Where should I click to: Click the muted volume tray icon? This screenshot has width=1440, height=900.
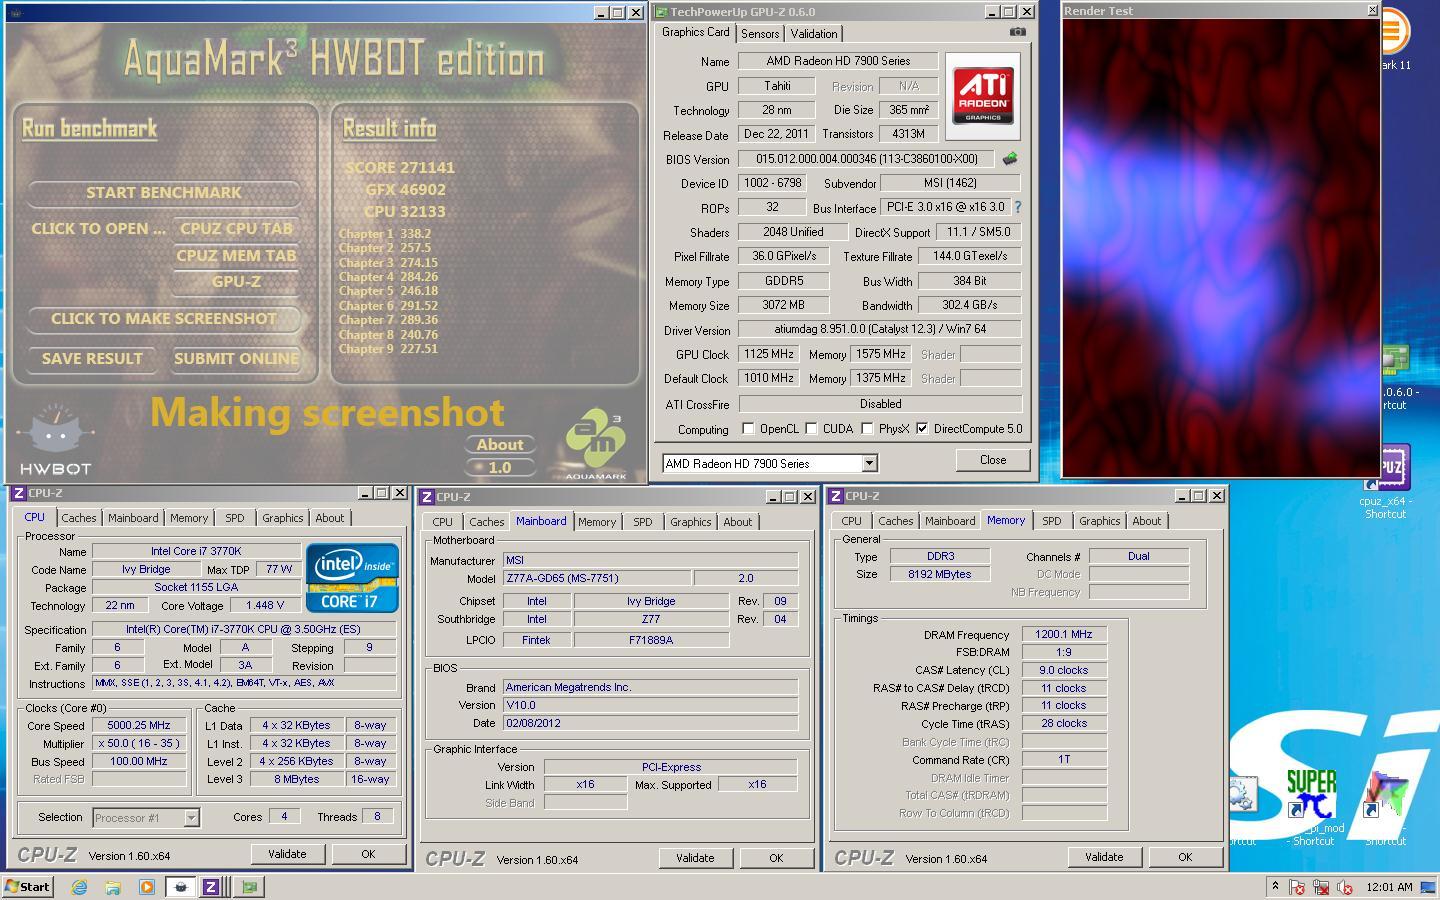1345,887
